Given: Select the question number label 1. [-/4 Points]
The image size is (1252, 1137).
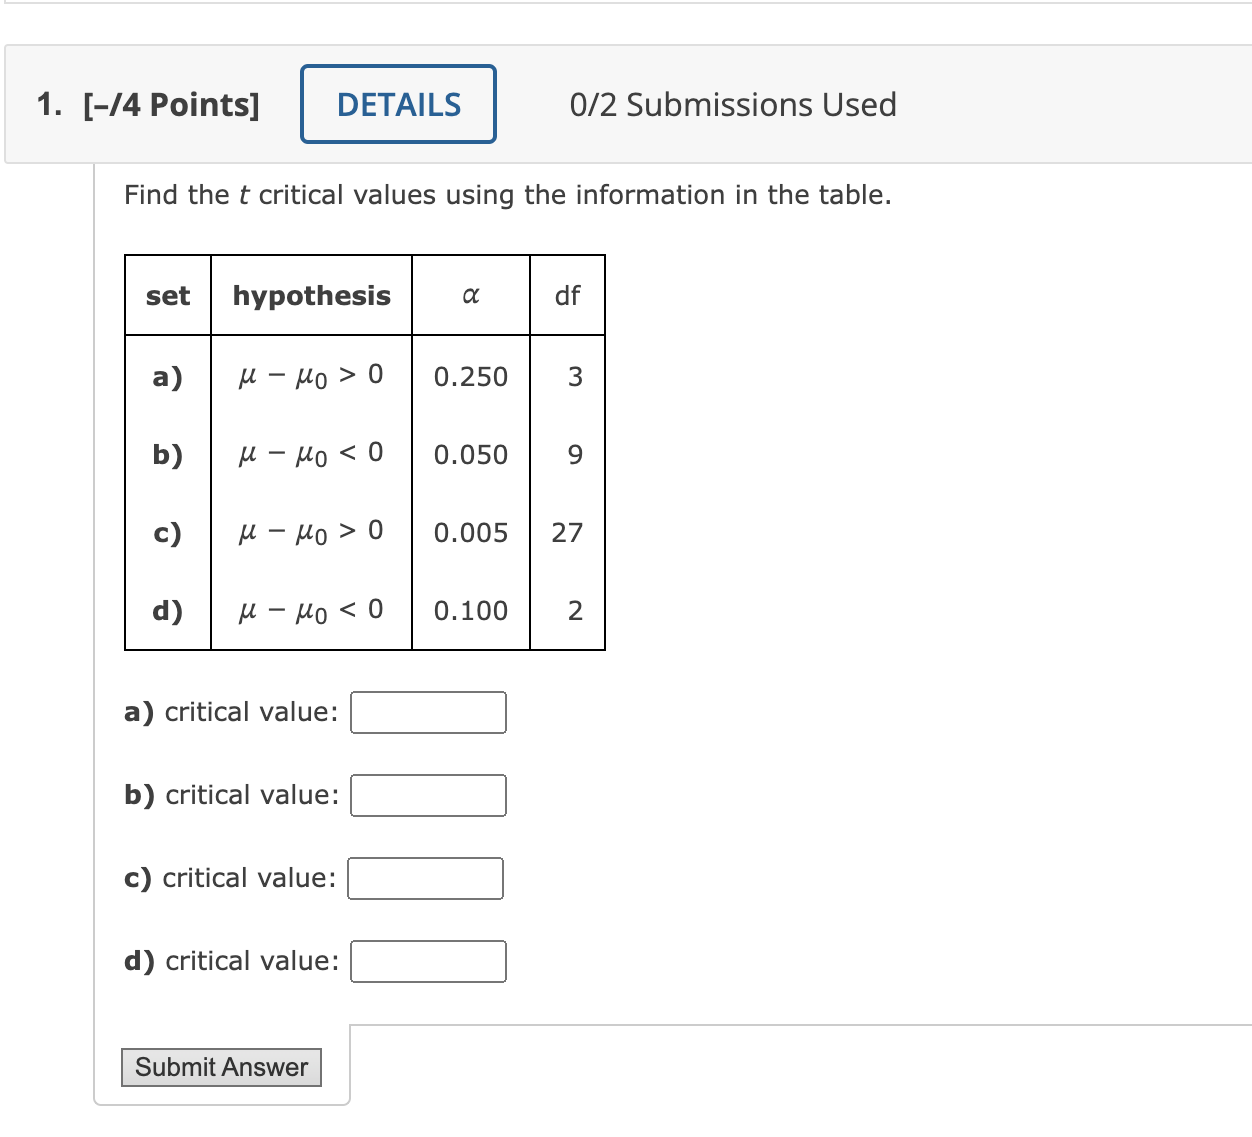Looking at the screenshot, I should tap(148, 103).
